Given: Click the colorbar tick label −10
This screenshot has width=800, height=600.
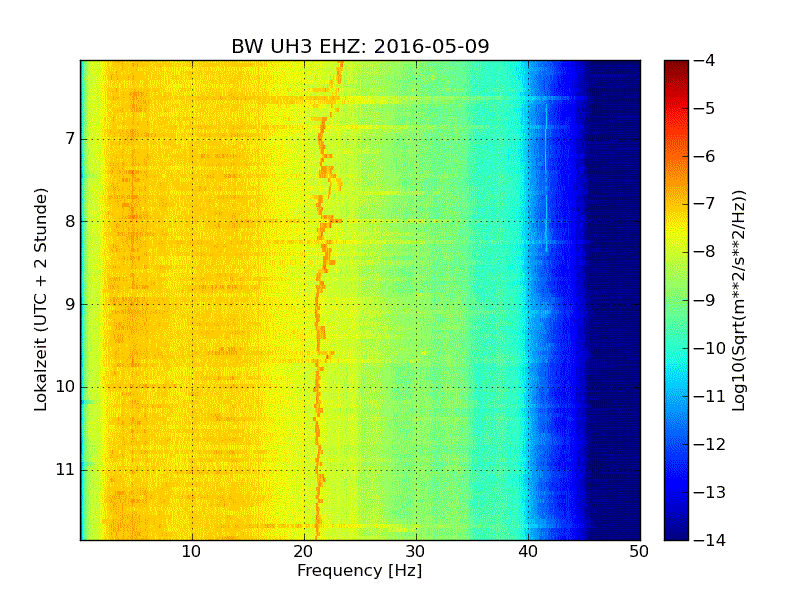Looking at the screenshot, I should (709, 348).
